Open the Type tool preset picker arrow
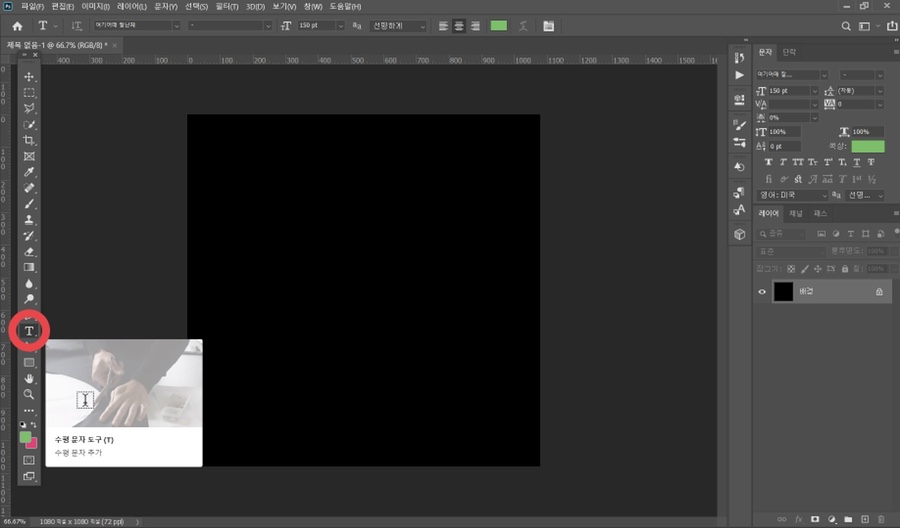 point(56,26)
